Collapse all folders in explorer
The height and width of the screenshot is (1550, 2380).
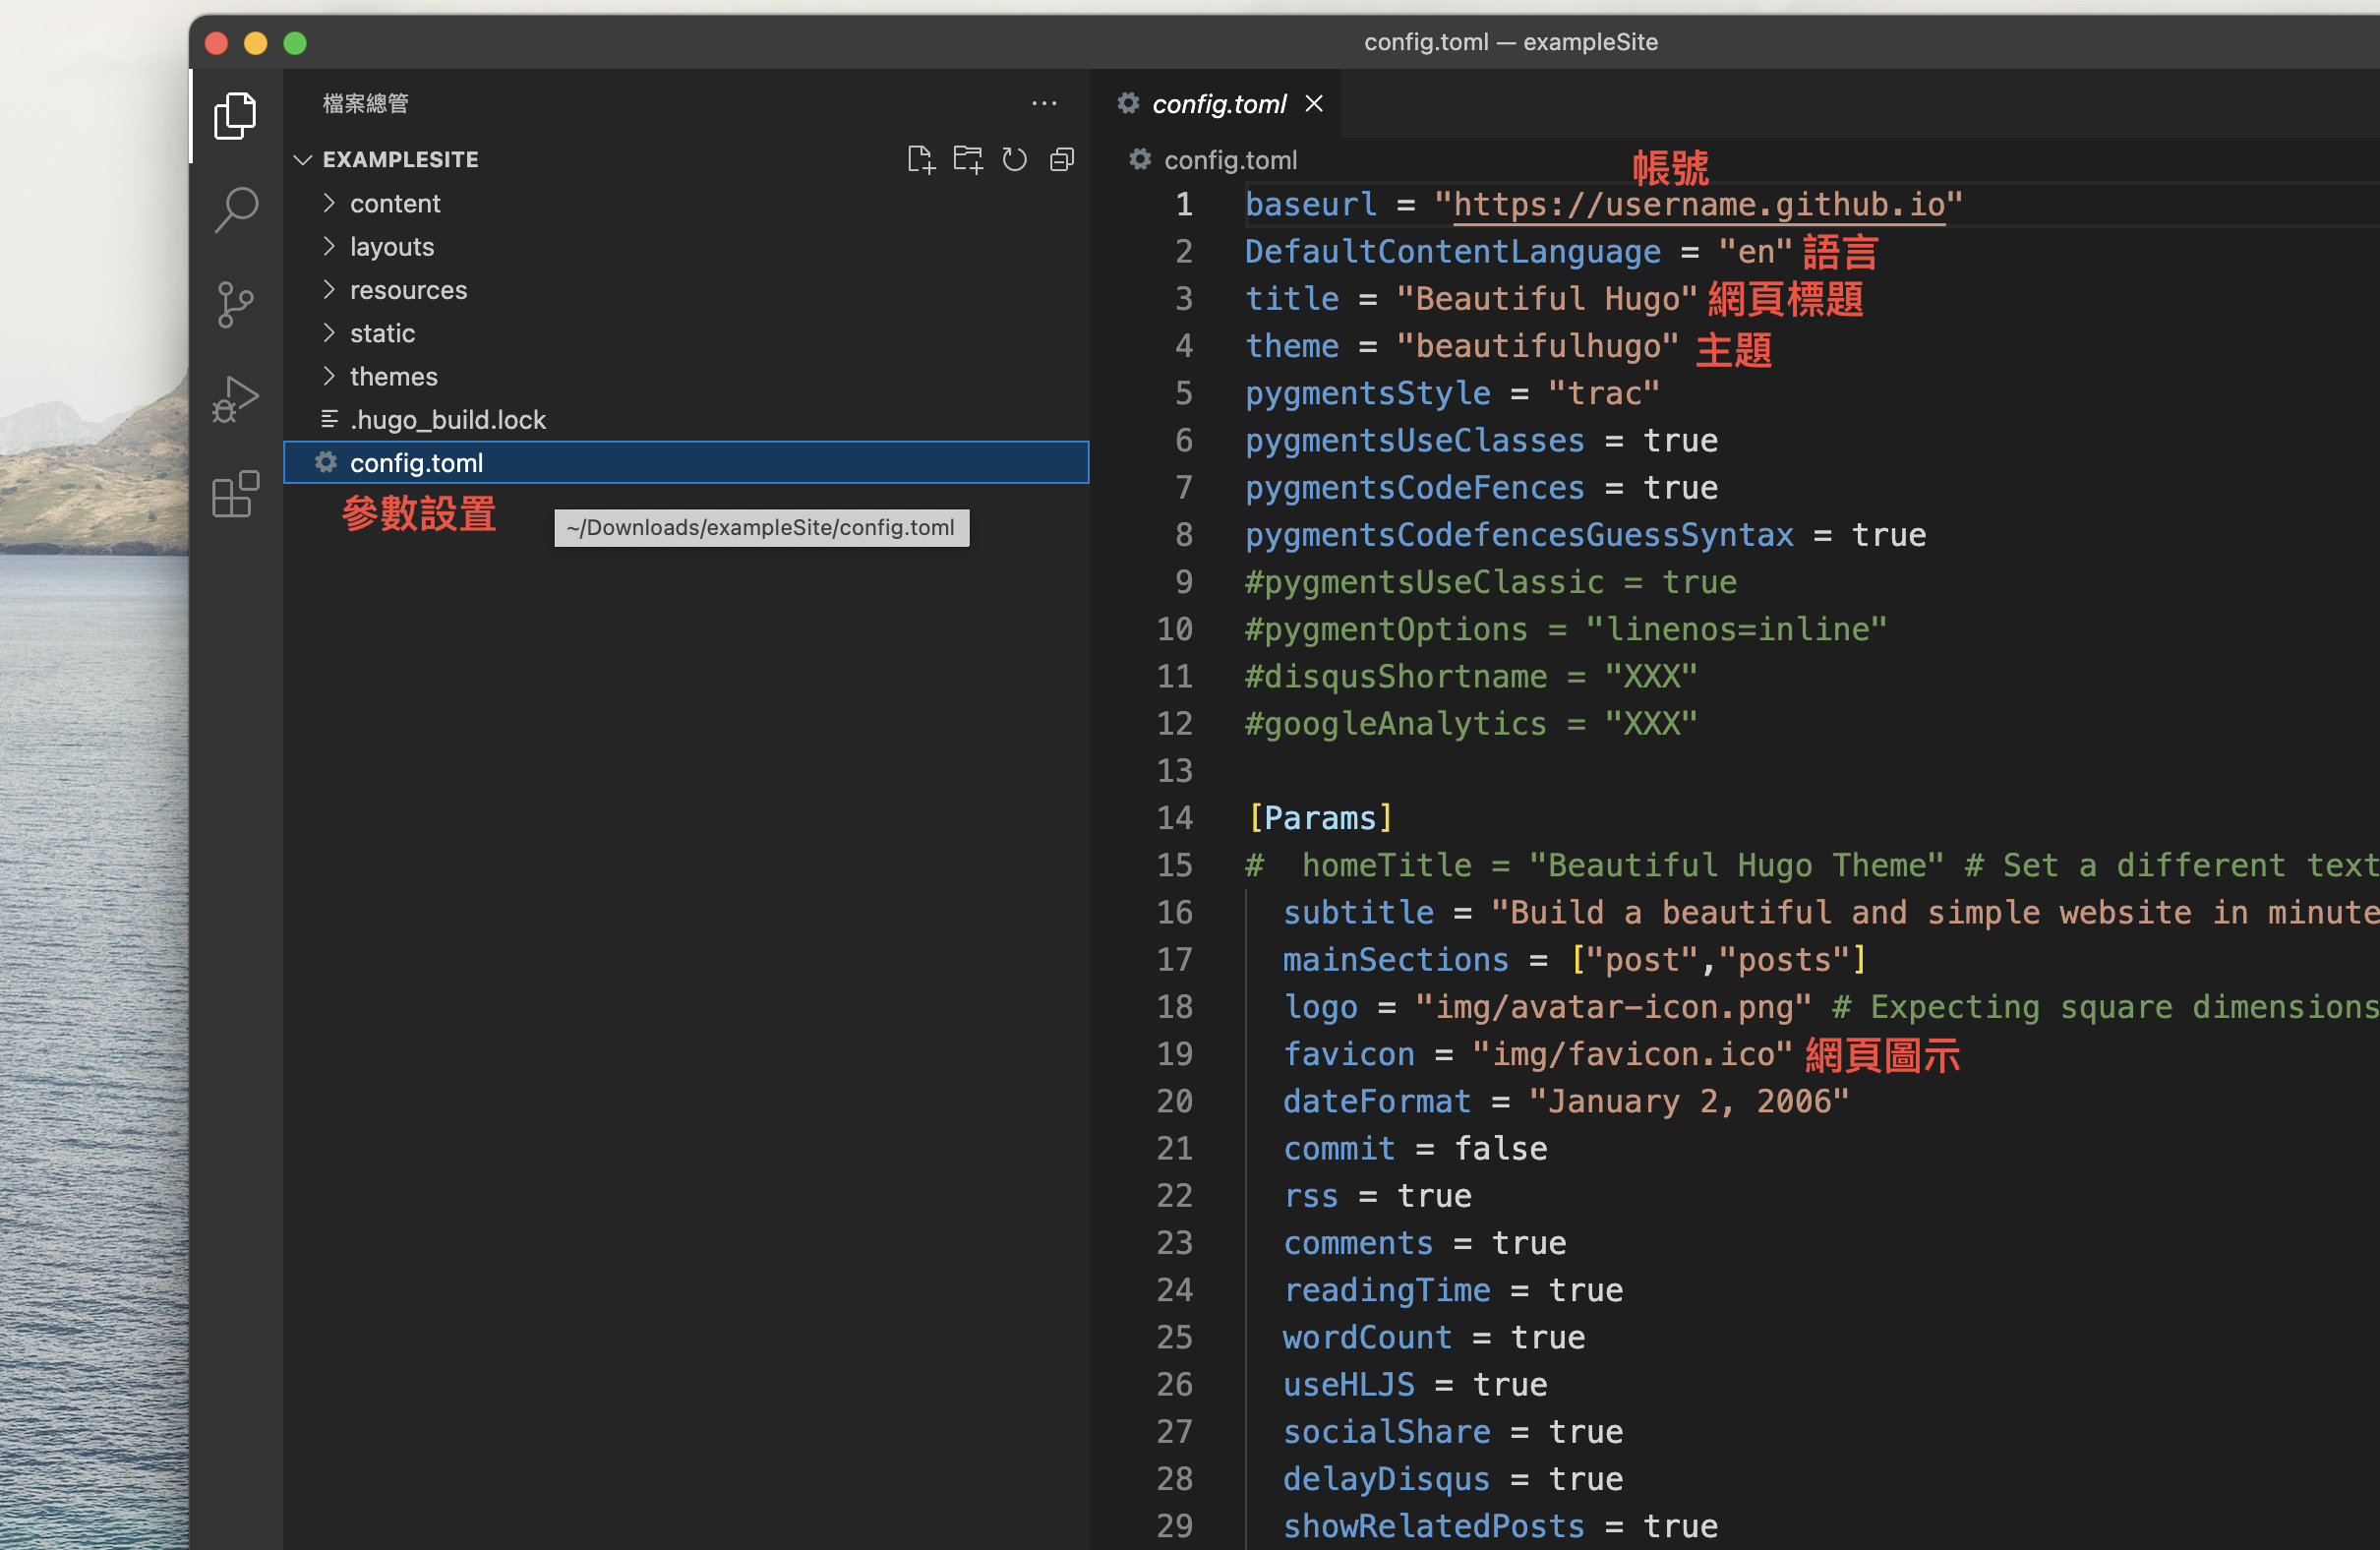(1061, 160)
